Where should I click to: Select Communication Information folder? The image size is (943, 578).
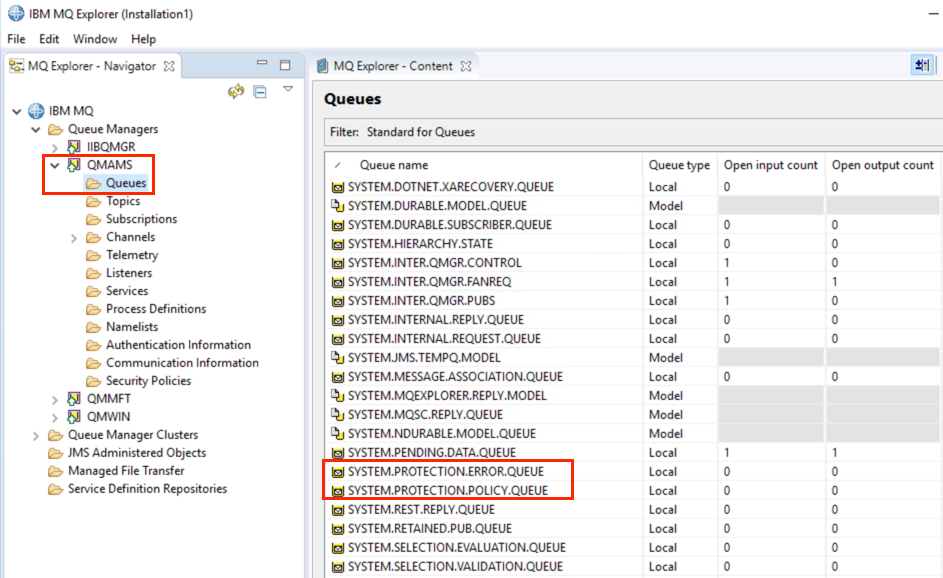(x=183, y=363)
